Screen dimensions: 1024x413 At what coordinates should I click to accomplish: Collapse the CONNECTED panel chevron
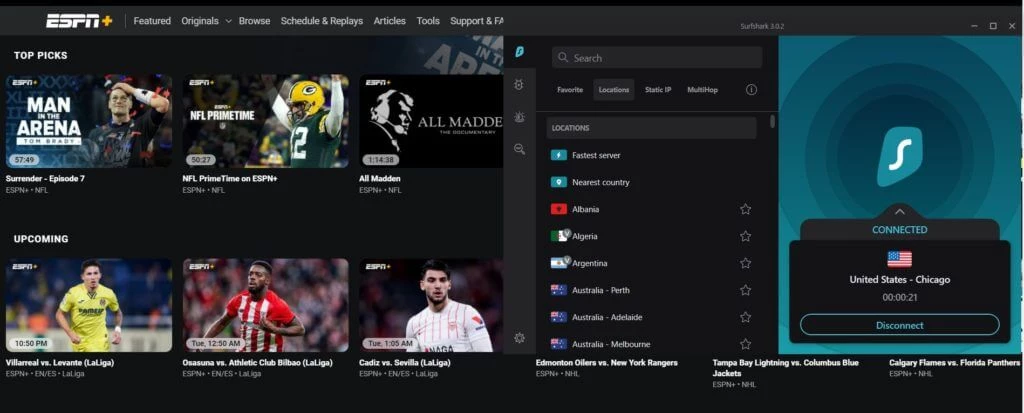pos(899,212)
